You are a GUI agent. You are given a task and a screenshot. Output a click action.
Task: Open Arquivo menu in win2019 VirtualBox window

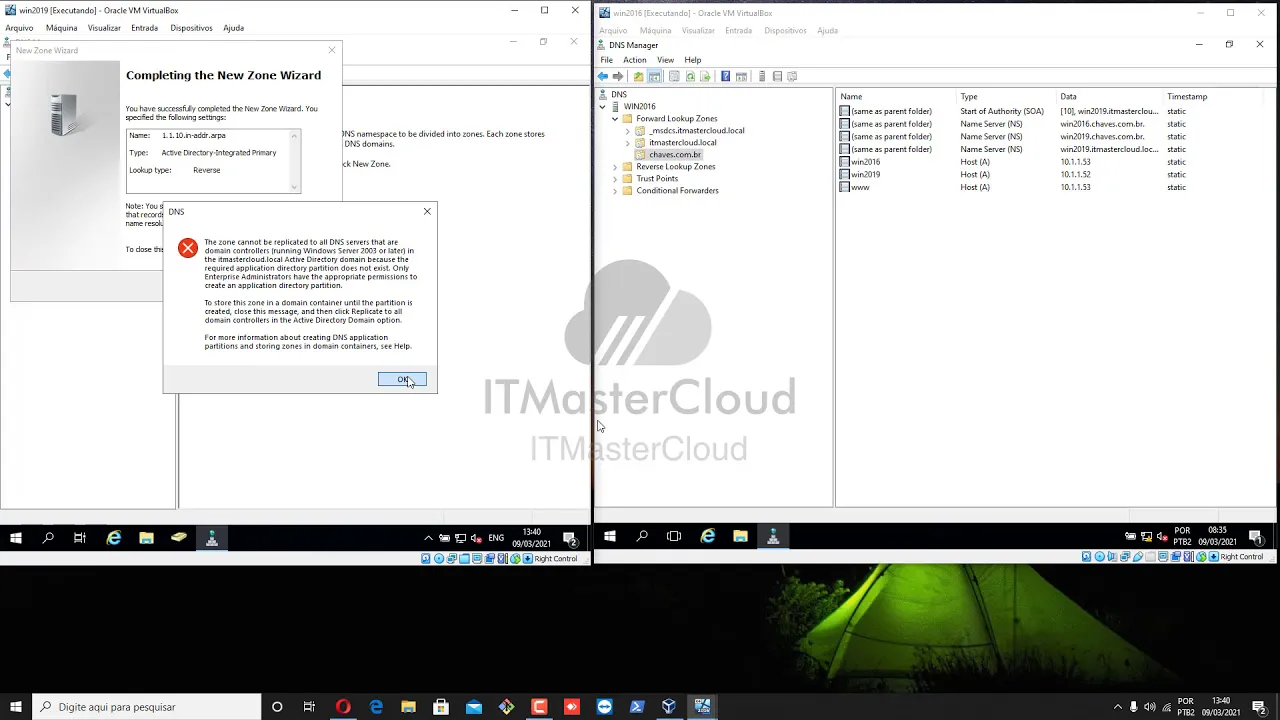point(19,28)
